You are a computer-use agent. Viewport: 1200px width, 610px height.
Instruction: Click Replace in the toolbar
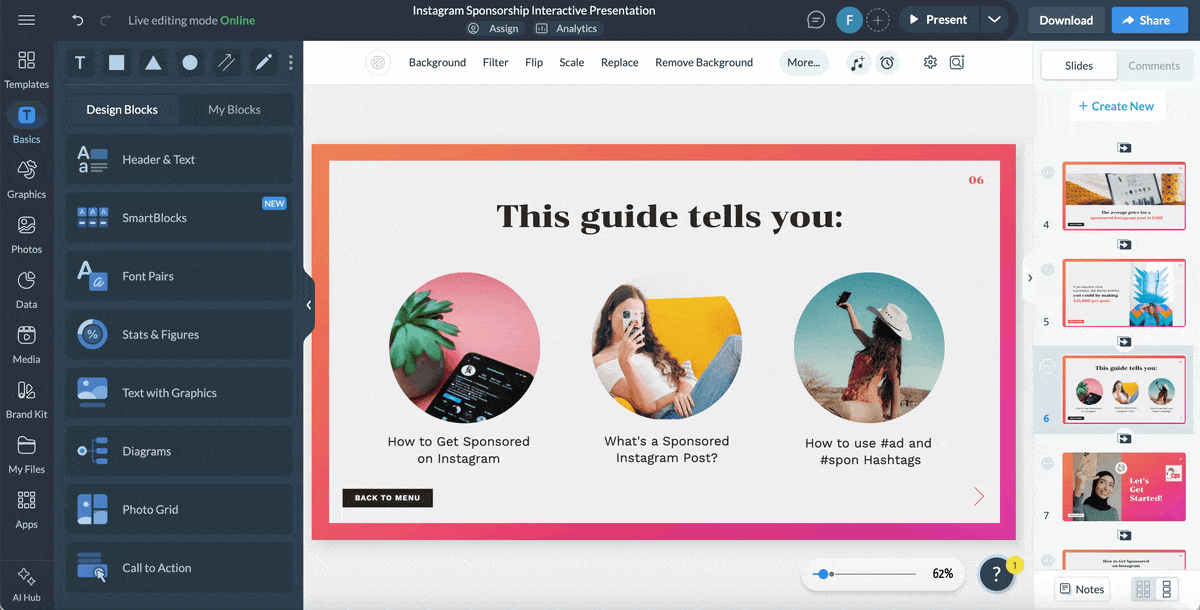pyautogui.click(x=620, y=62)
